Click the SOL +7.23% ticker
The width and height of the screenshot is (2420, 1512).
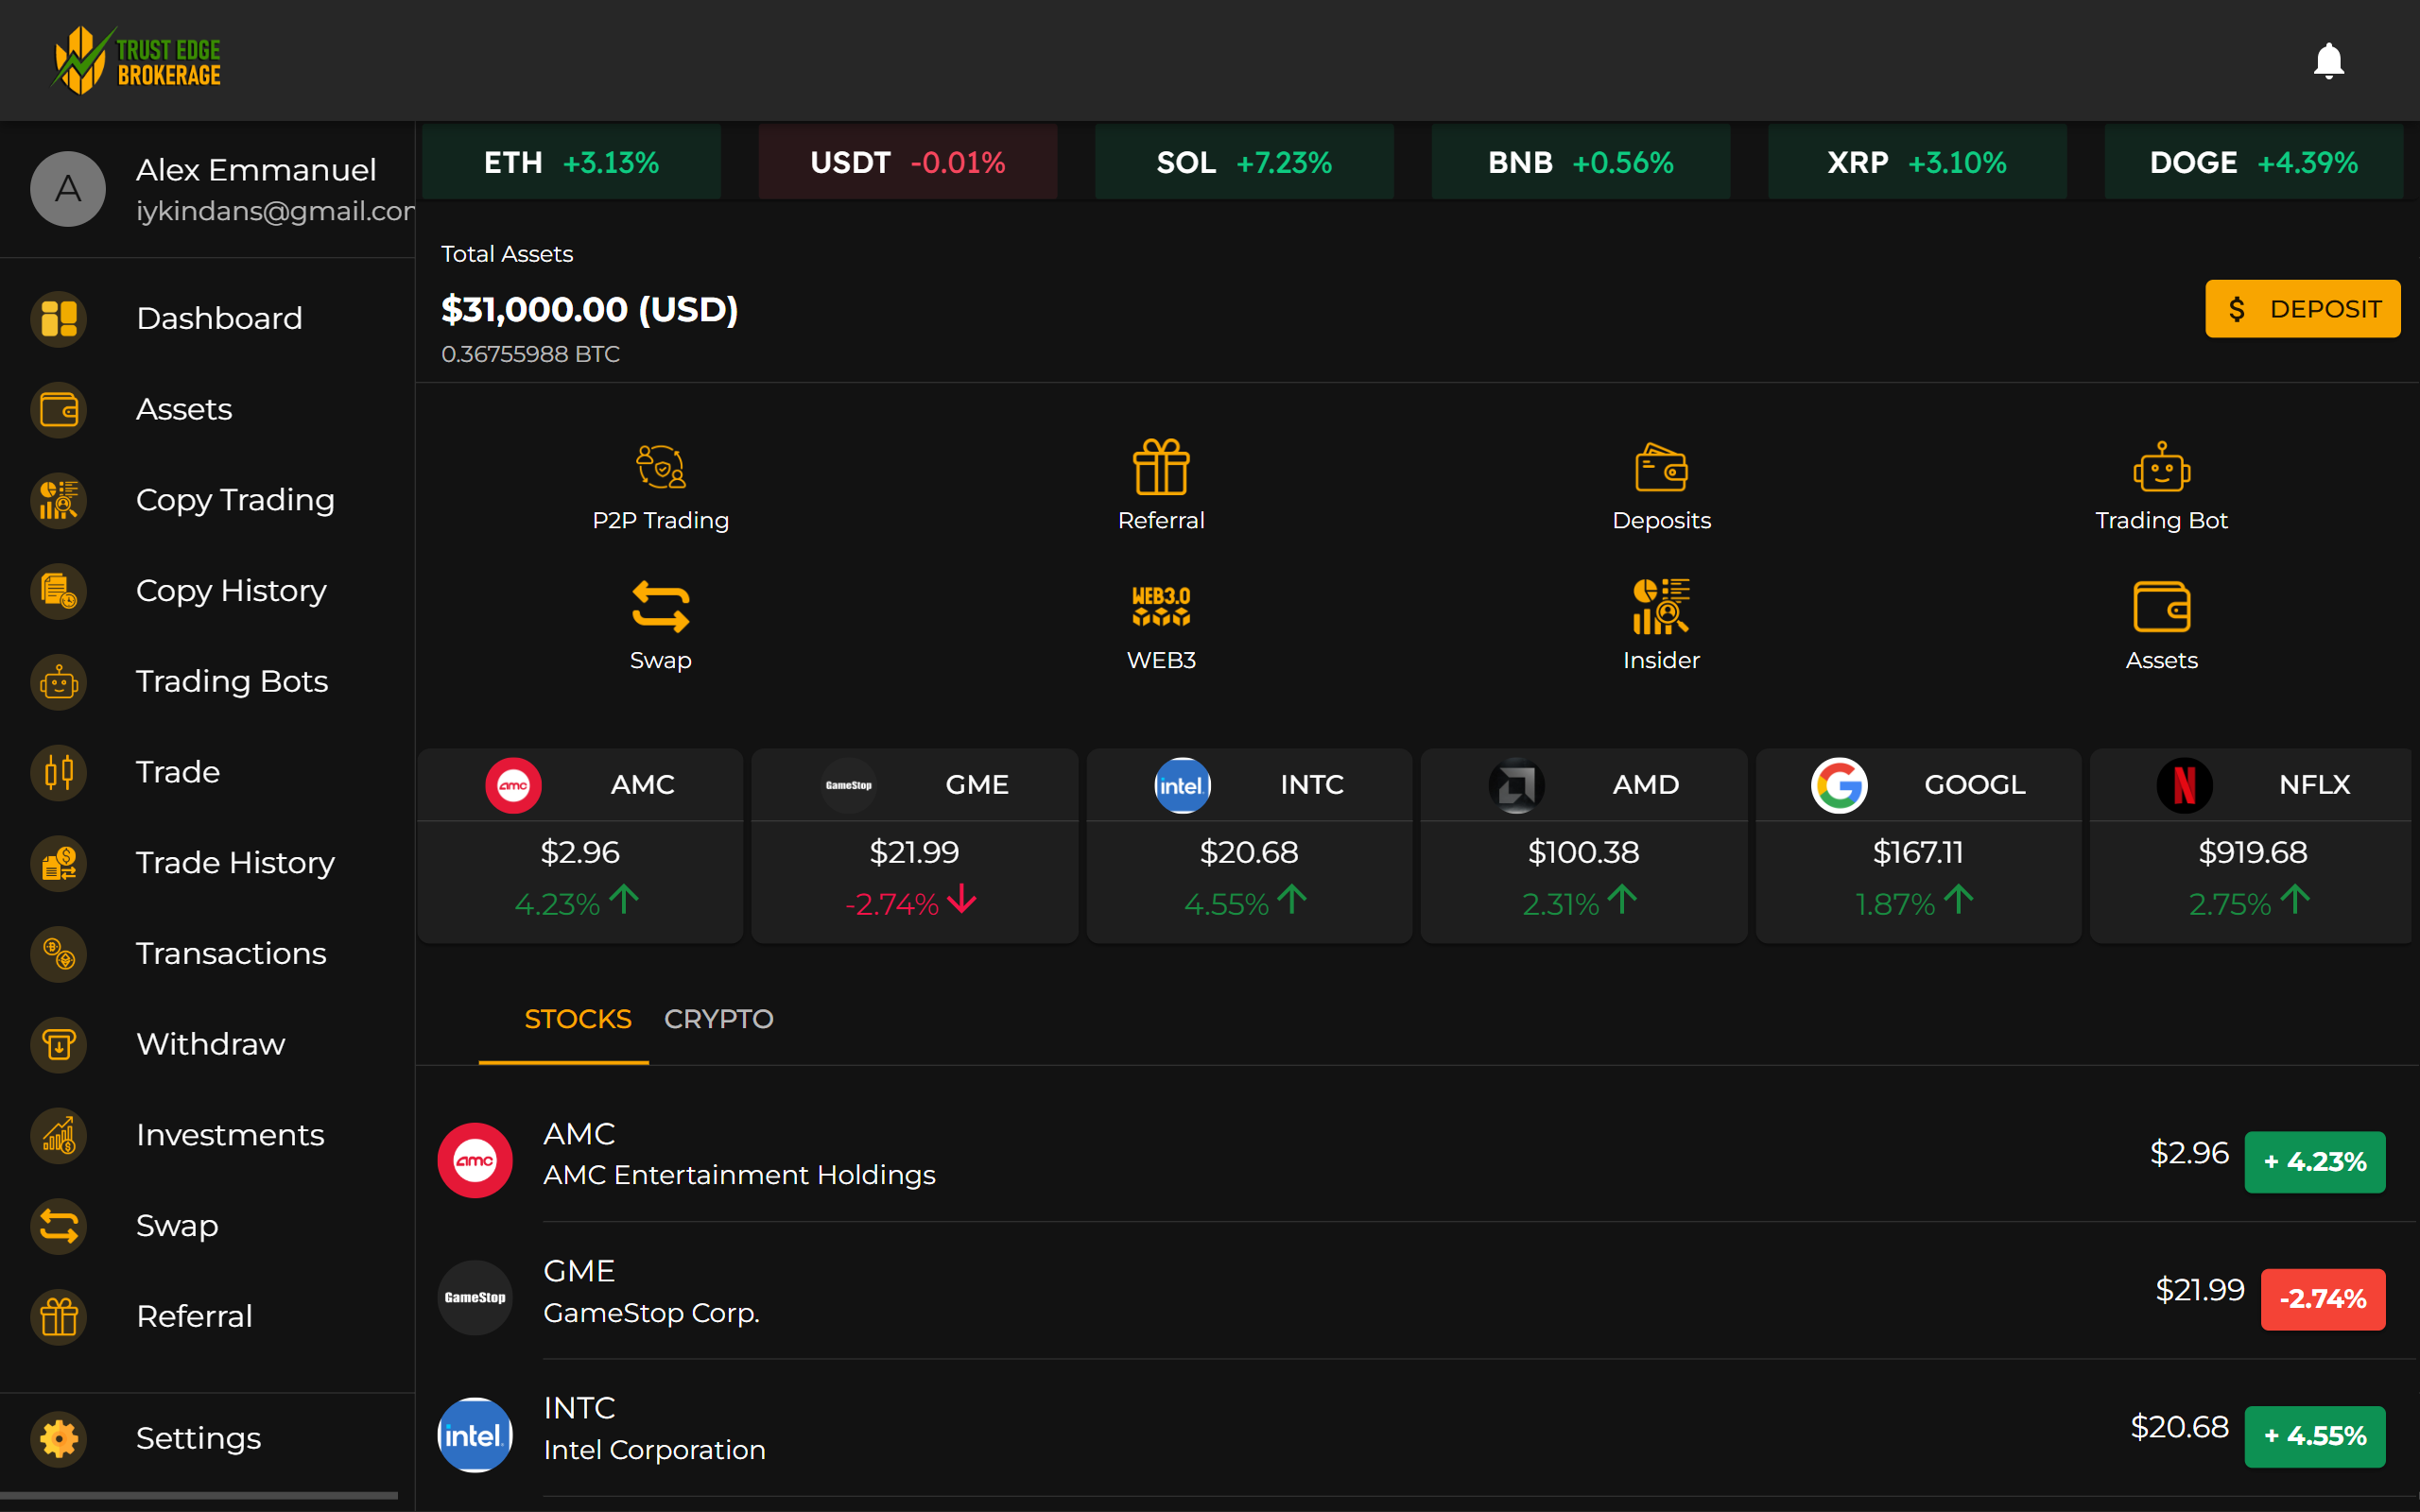tap(1244, 162)
